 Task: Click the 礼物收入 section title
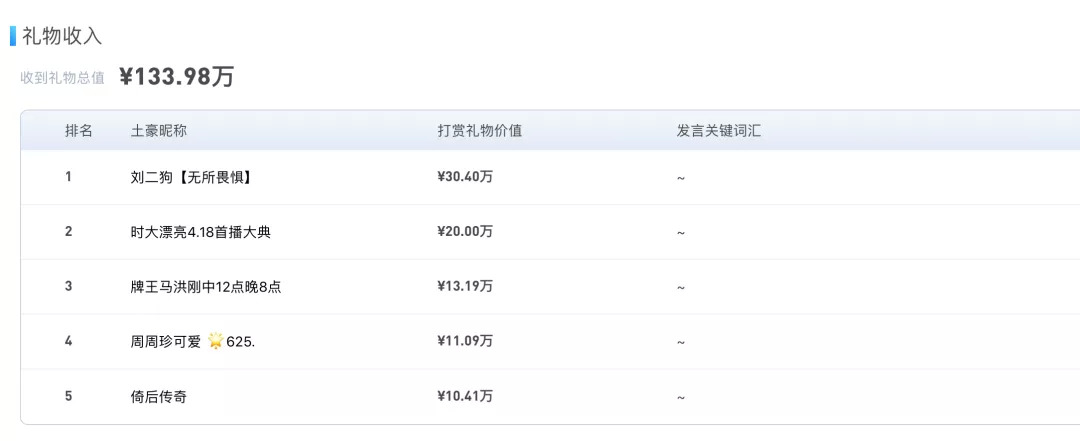(x=62, y=36)
